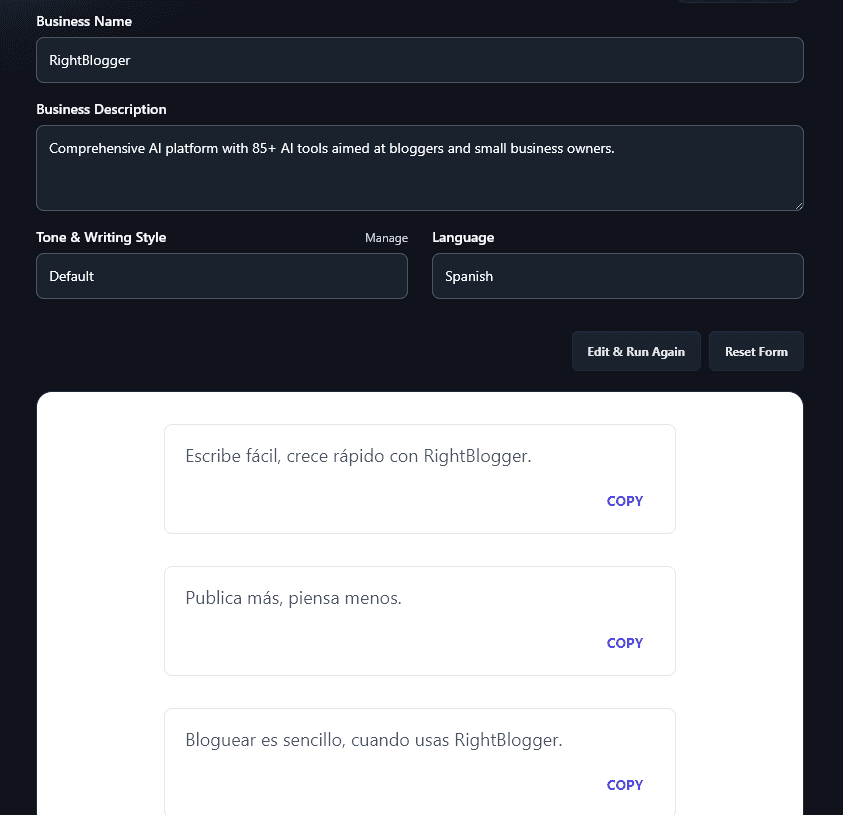
Task: Click the Business Name label
Action: (x=84, y=21)
